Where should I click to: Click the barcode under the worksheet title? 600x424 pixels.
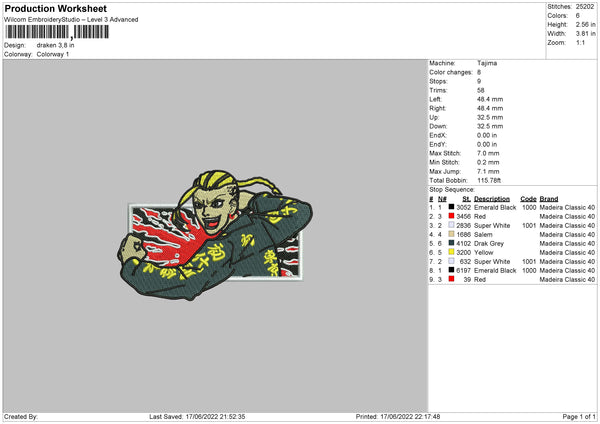click(x=57, y=32)
